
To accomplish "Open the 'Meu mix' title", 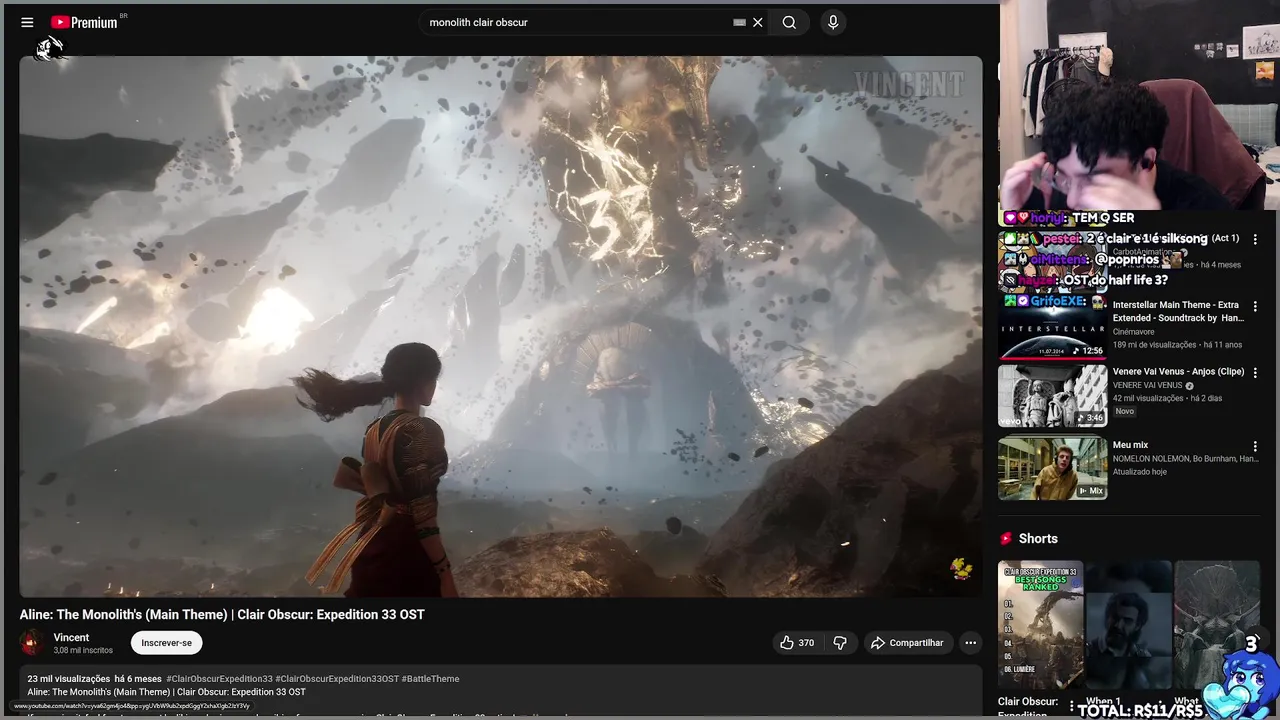I will click(x=1130, y=445).
